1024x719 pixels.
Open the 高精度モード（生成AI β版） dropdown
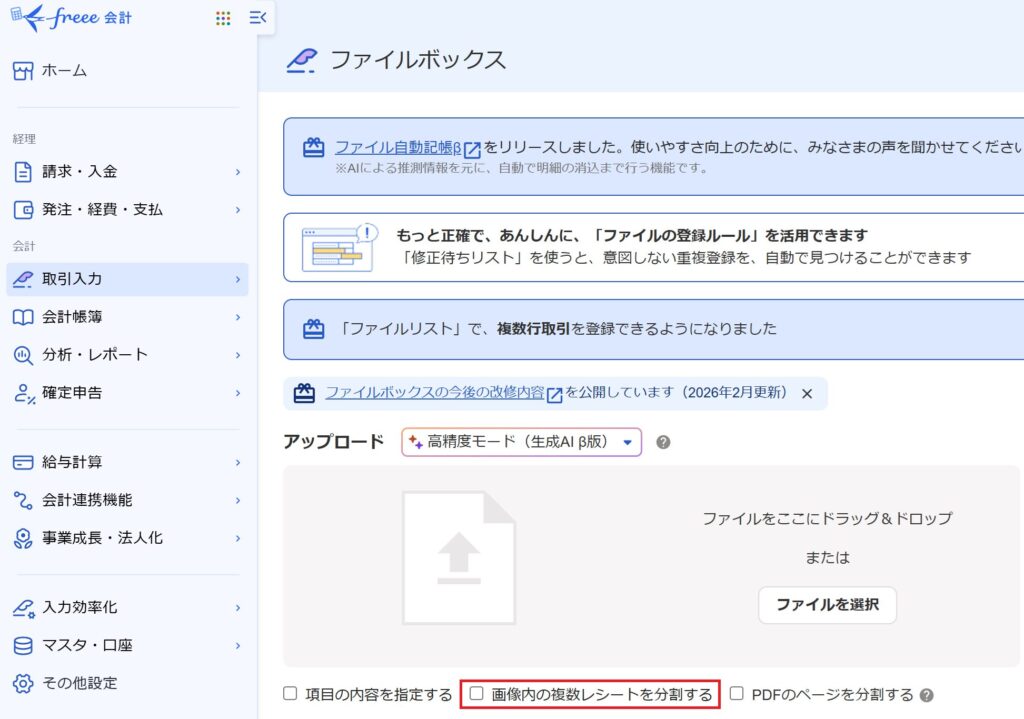[x=521, y=442]
